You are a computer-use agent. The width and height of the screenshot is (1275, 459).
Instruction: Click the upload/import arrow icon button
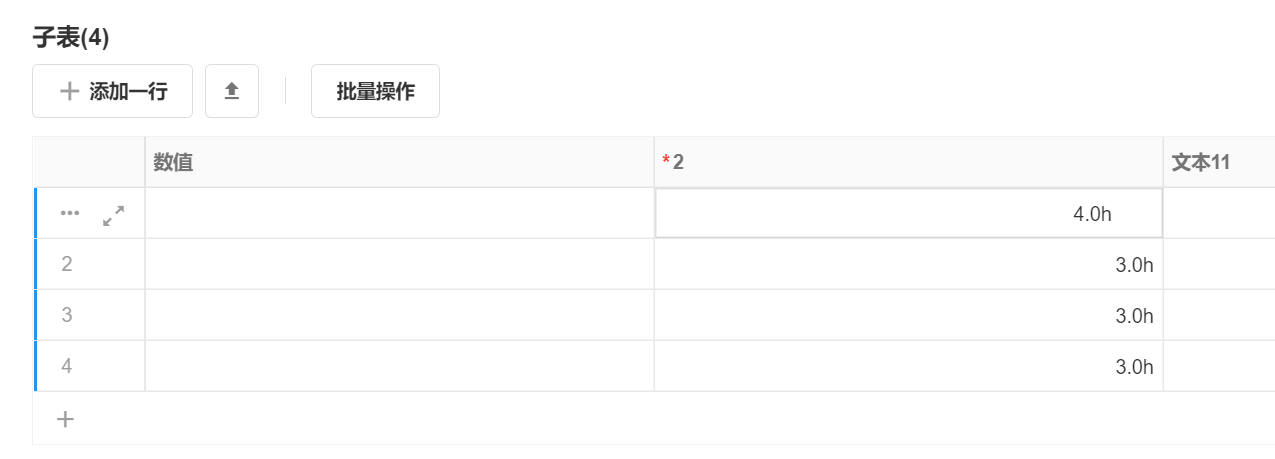click(x=232, y=91)
